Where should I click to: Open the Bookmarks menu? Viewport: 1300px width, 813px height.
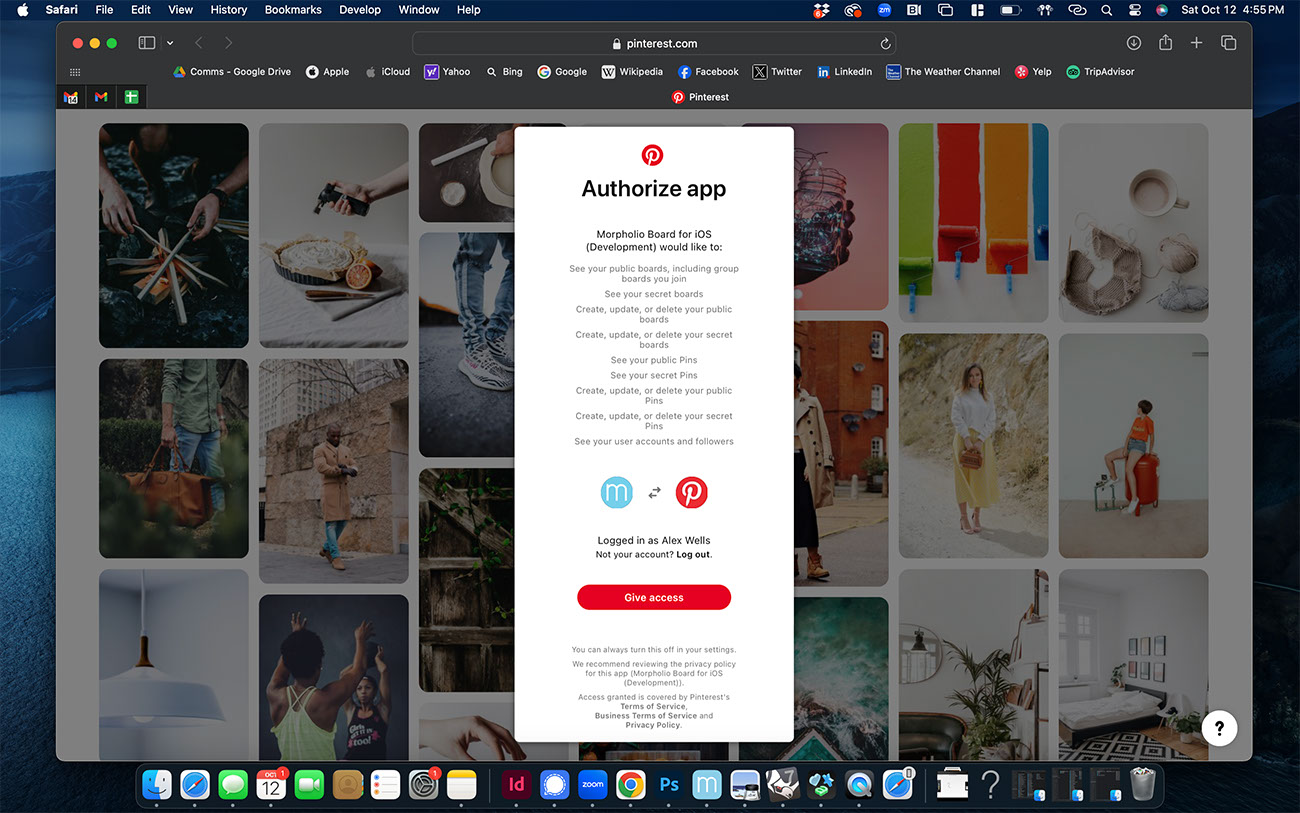pos(293,10)
